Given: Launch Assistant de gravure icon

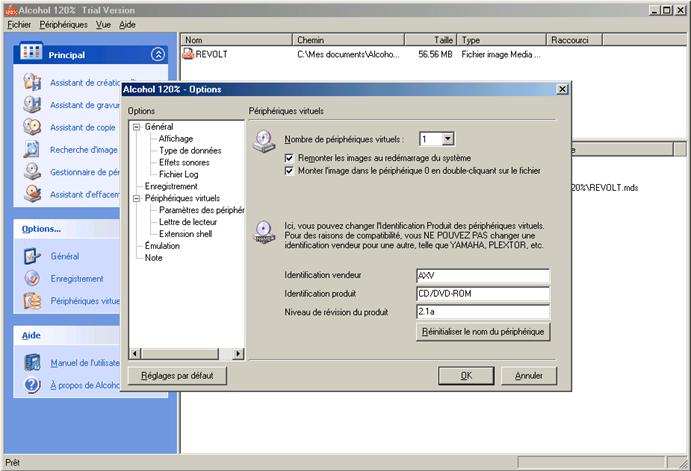Looking at the screenshot, I should pyautogui.click(x=32, y=105).
